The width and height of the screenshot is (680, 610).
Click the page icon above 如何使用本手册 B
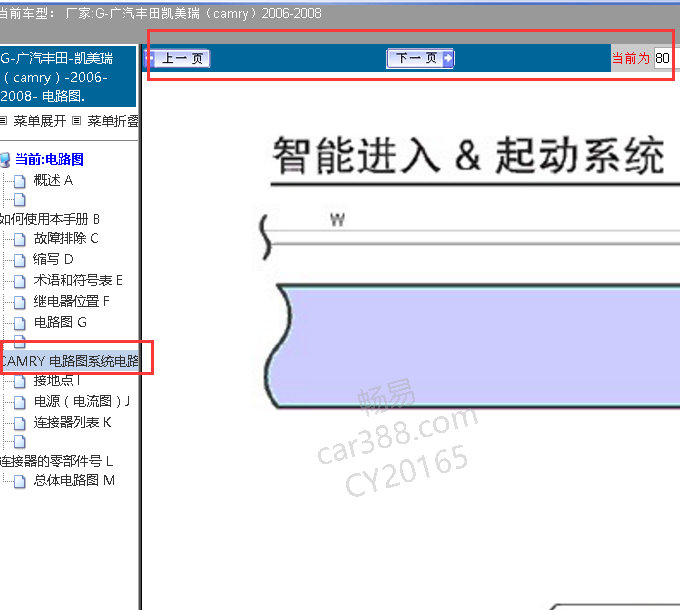(x=20, y=199)
